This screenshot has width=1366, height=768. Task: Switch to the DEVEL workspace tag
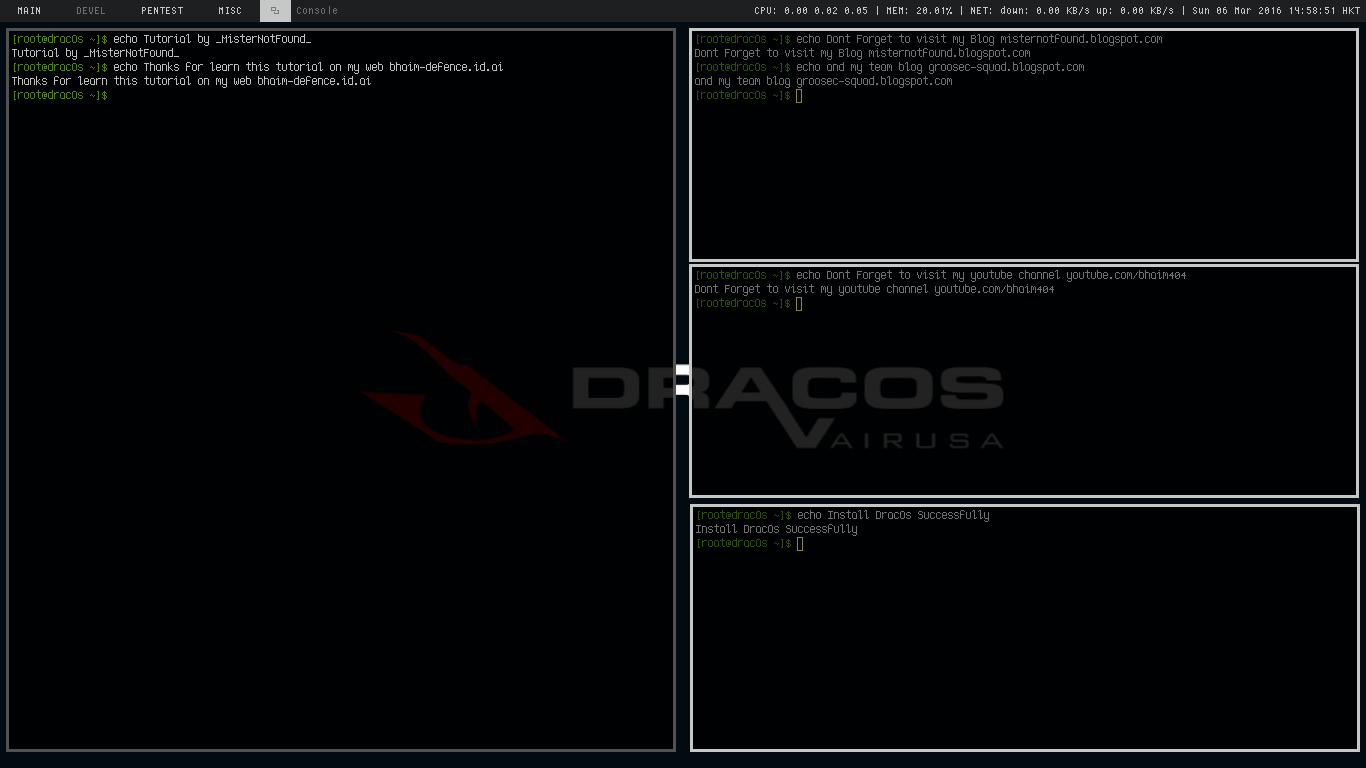click(91, 10)
